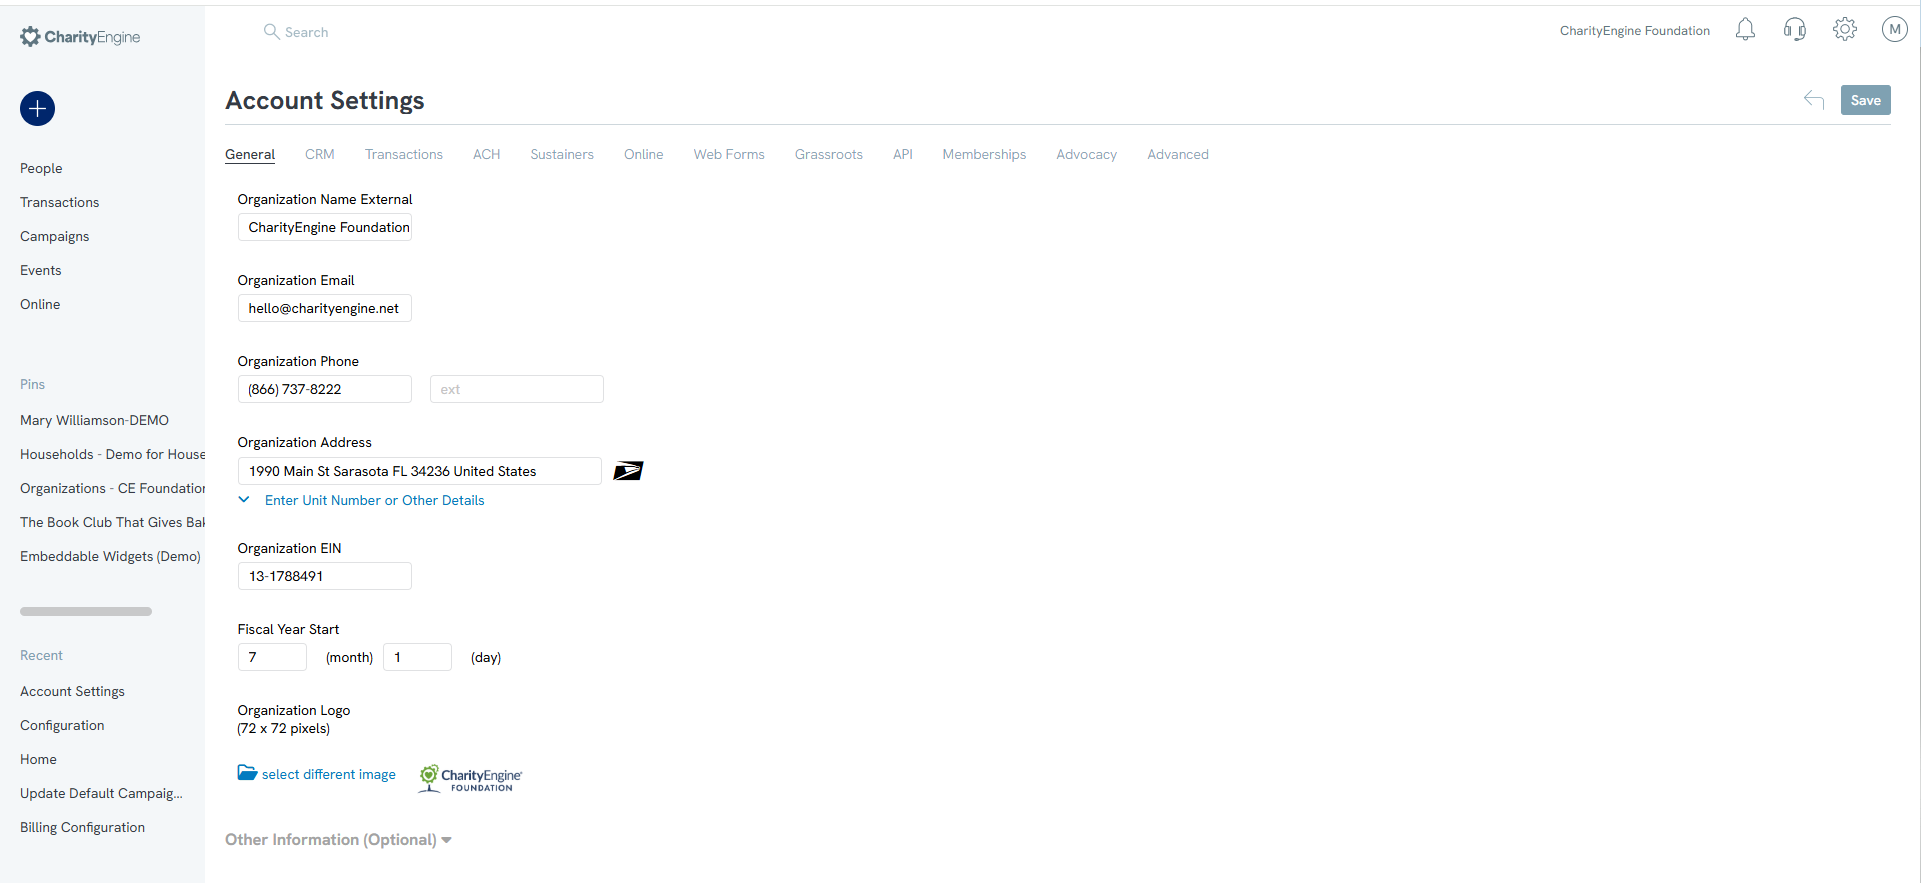Open Online in the left sidebar
1921x883 pixels.
pos(40,304)
